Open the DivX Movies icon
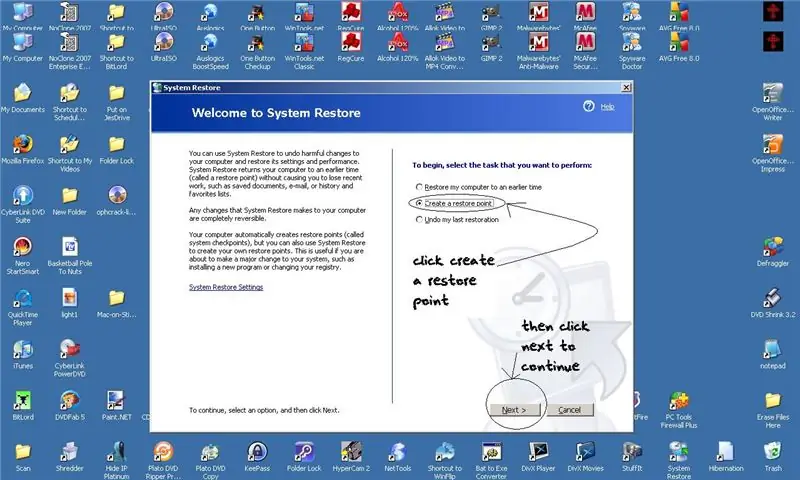 (x=585, y=452)
